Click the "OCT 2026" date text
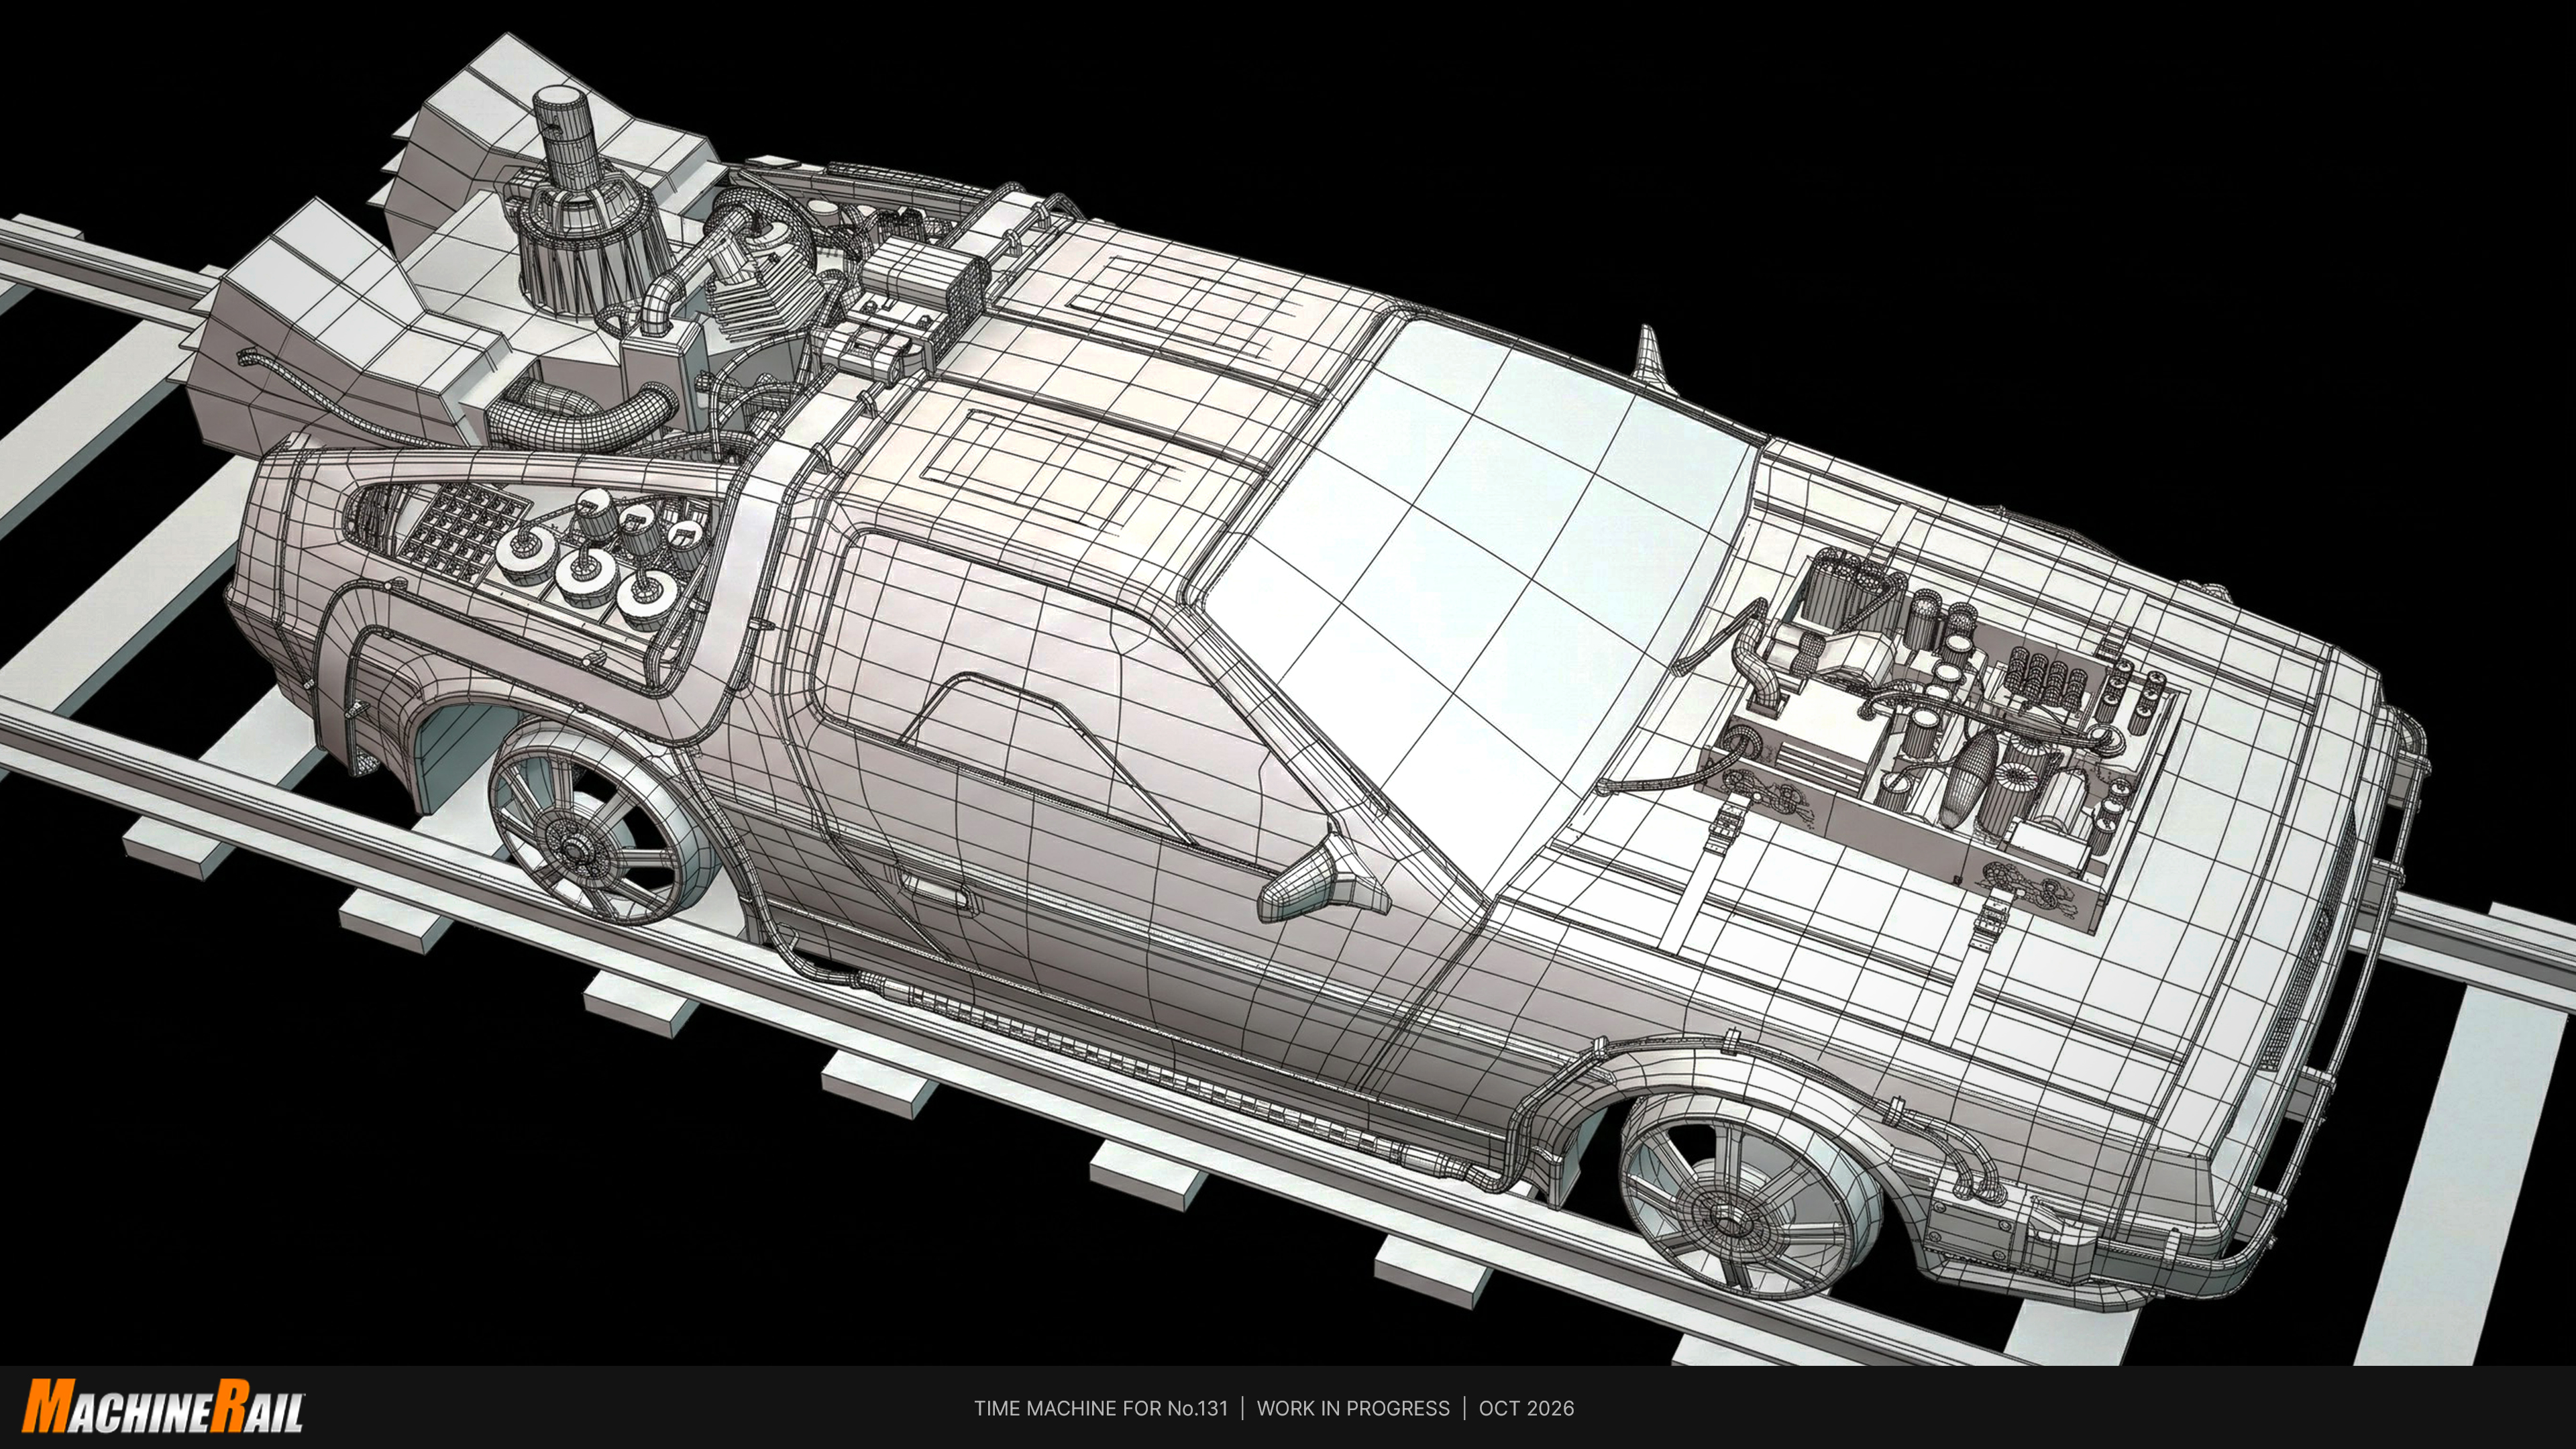The image size is (2576, 1449). pos(1526,1408)
